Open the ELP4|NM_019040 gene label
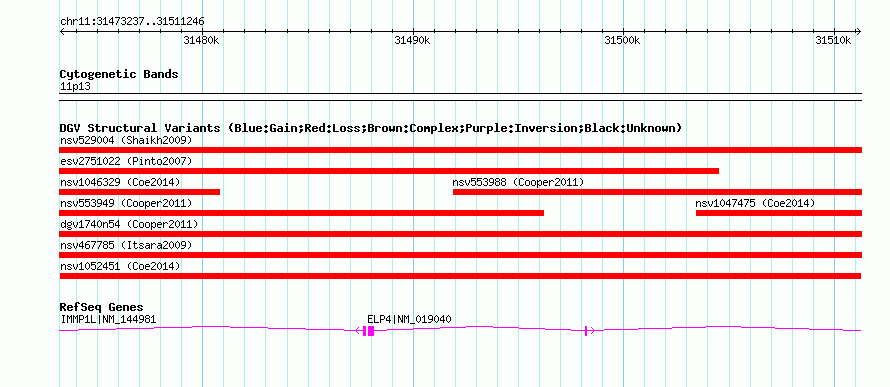This screenshot has height=387, width=890. 409,319
